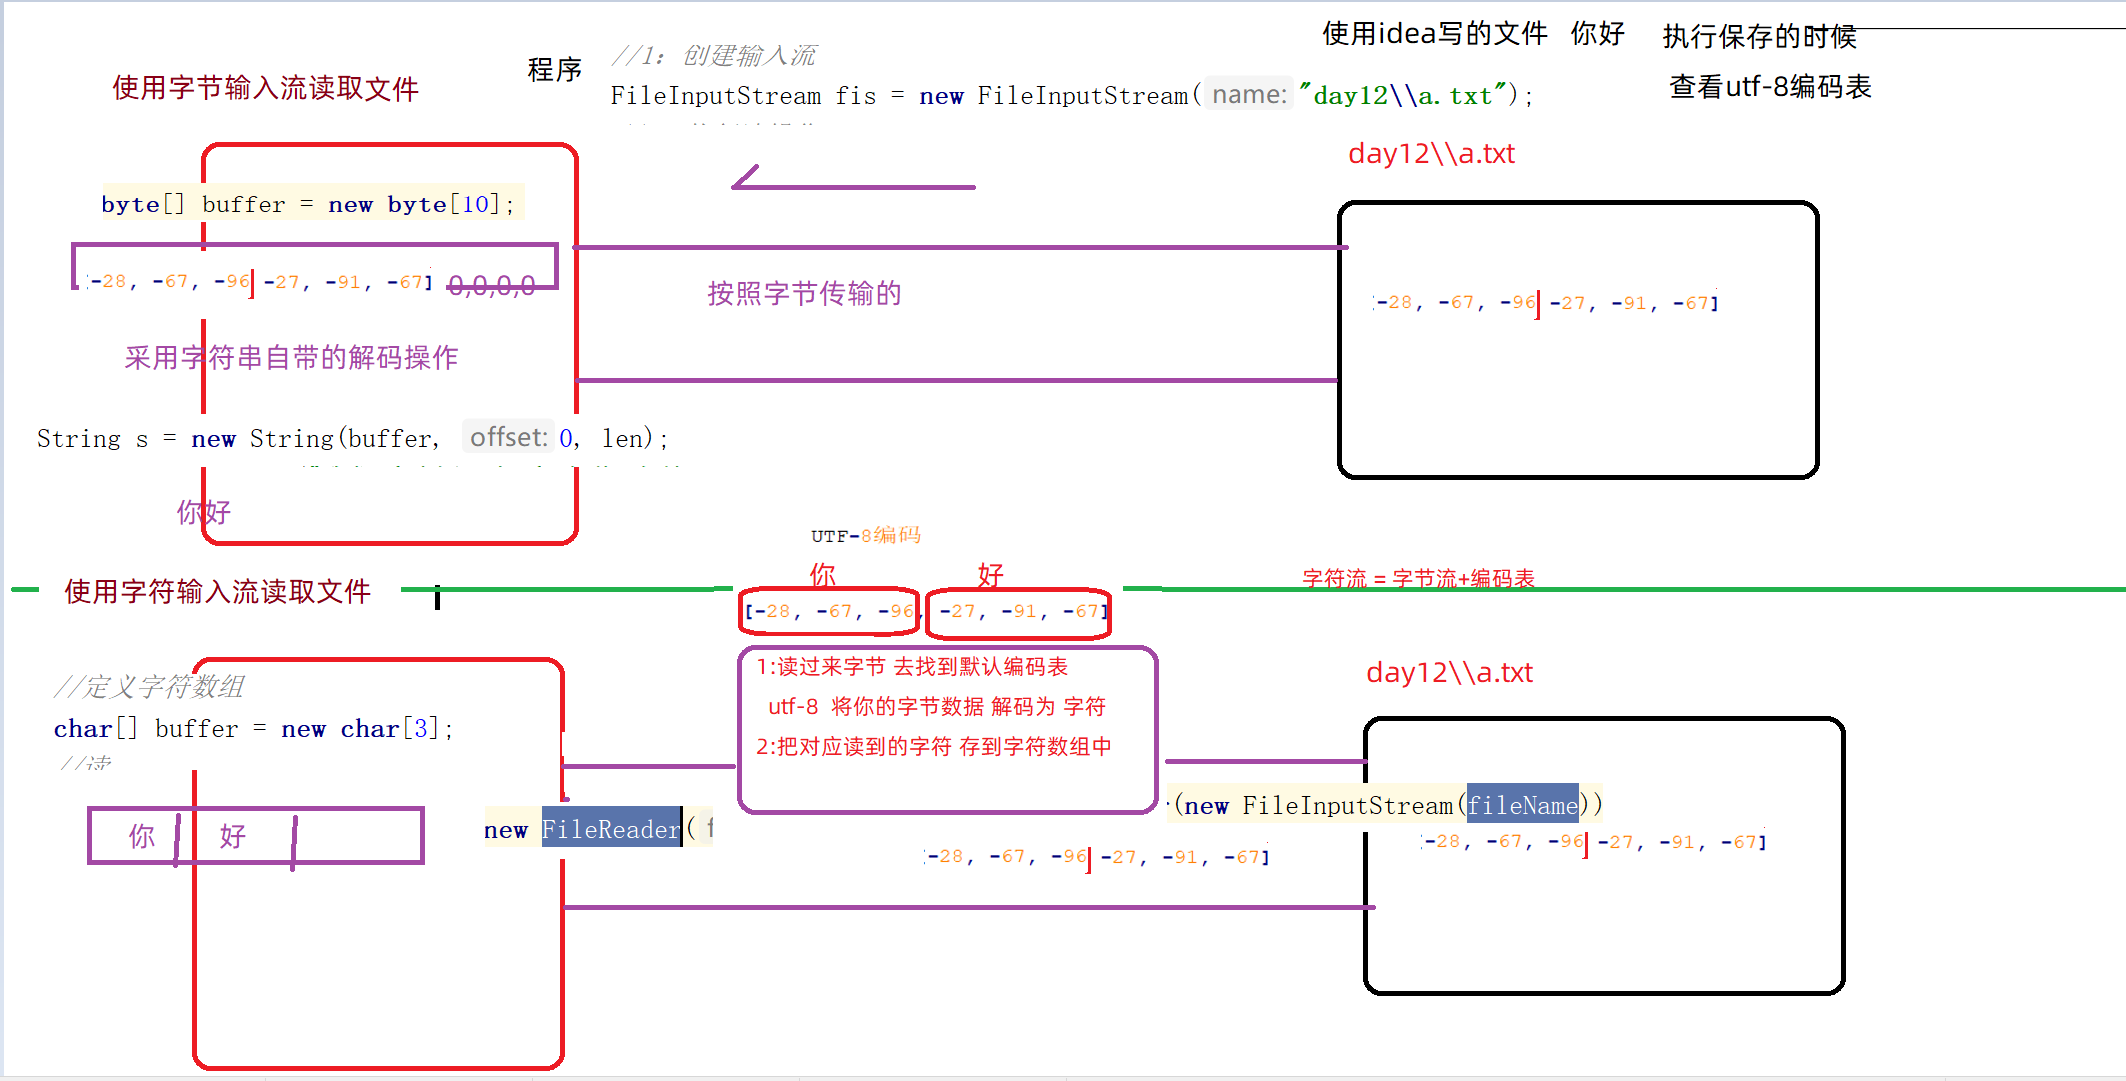
Task: Click "好" in the purple char array box
Action: [232, 836]
